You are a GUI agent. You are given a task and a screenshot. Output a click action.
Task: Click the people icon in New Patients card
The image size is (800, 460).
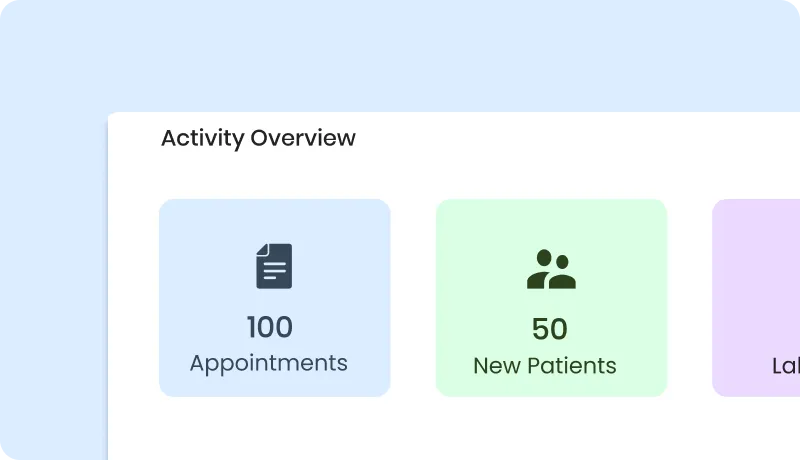pos(551,269)
